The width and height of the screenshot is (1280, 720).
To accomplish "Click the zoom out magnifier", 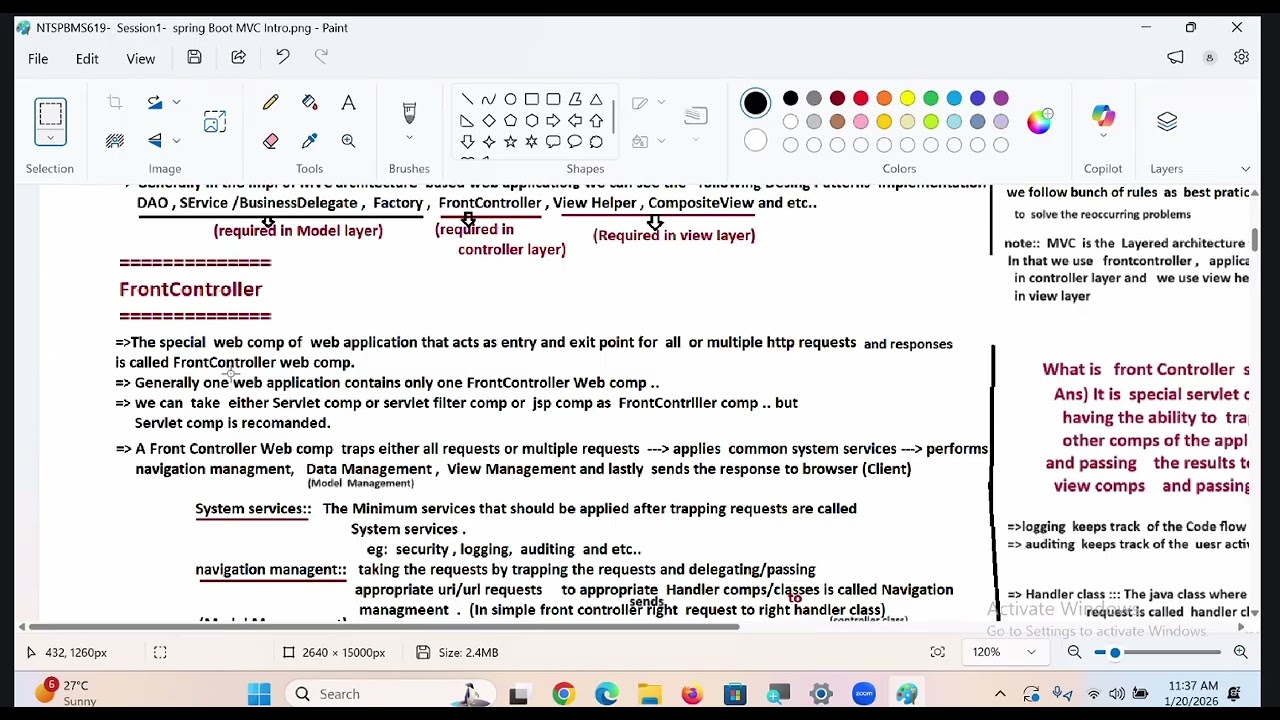I will pyautogui.click(x=1074, y=652).
